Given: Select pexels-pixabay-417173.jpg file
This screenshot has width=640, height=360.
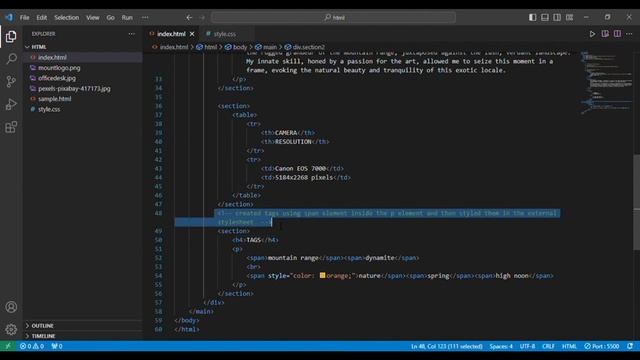Looking at the screenshot, I should click(74, 89).
